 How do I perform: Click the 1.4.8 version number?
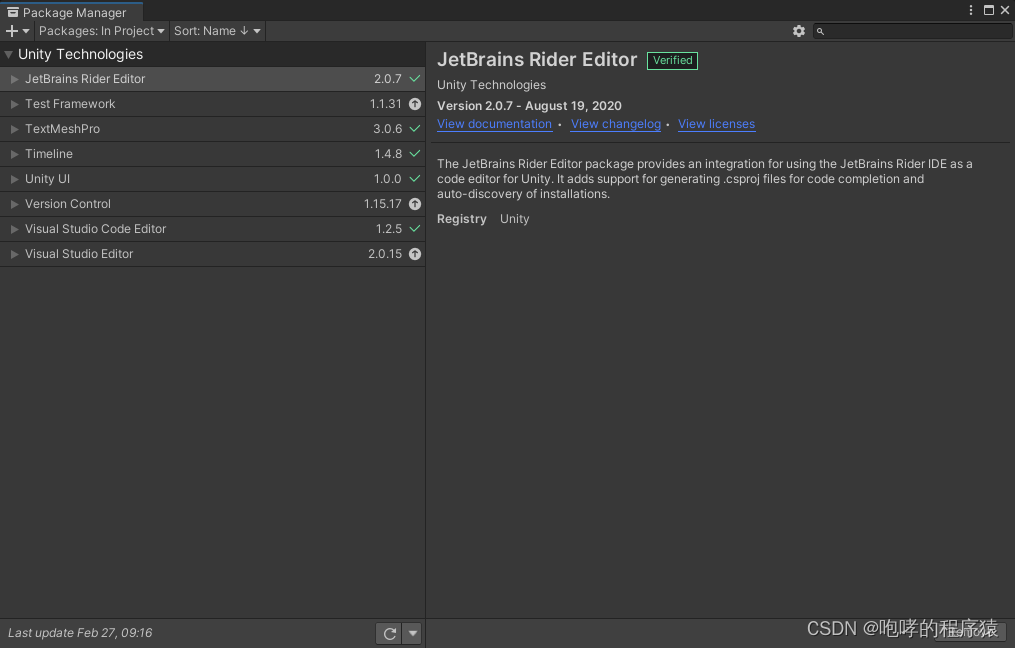[x=388, y=154]
